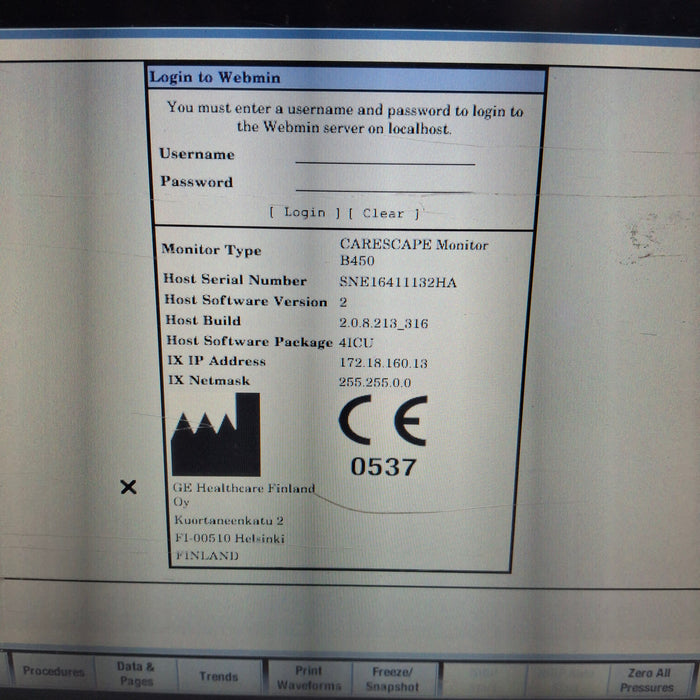Image resolution: width=700 pixels, height=700 pixels.
Task: Select serial number SNE16411132HA
Action: tap(398, 282)
